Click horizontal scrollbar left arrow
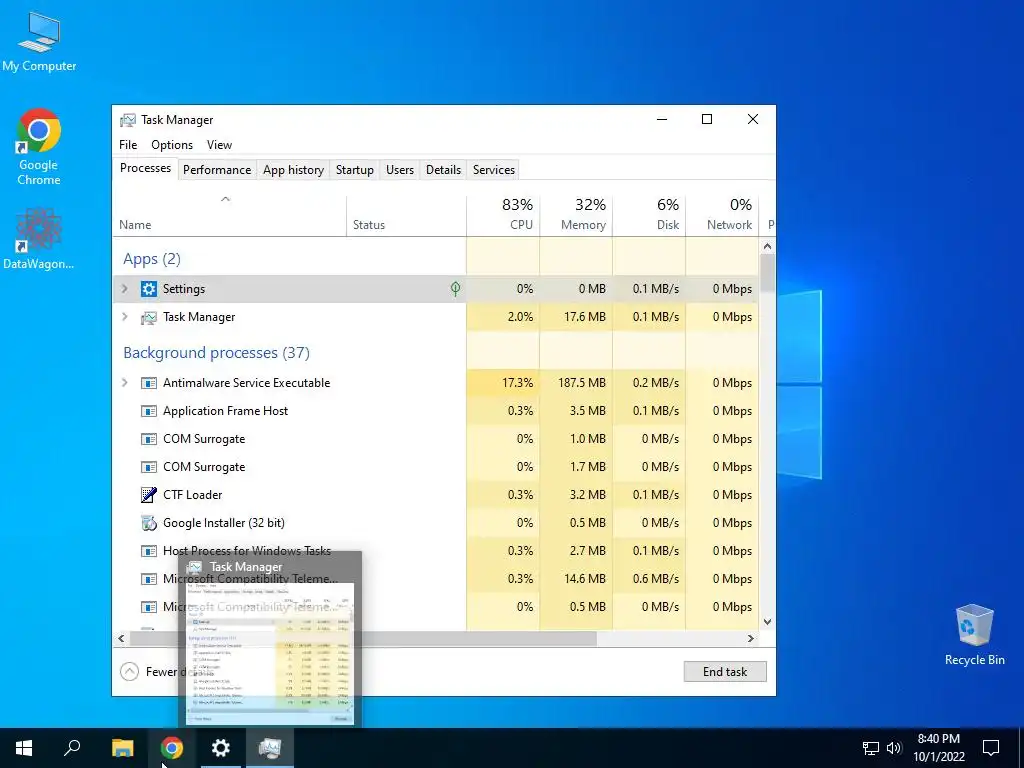The width and height of the screenshot is (1024, 768). (121, 638)
